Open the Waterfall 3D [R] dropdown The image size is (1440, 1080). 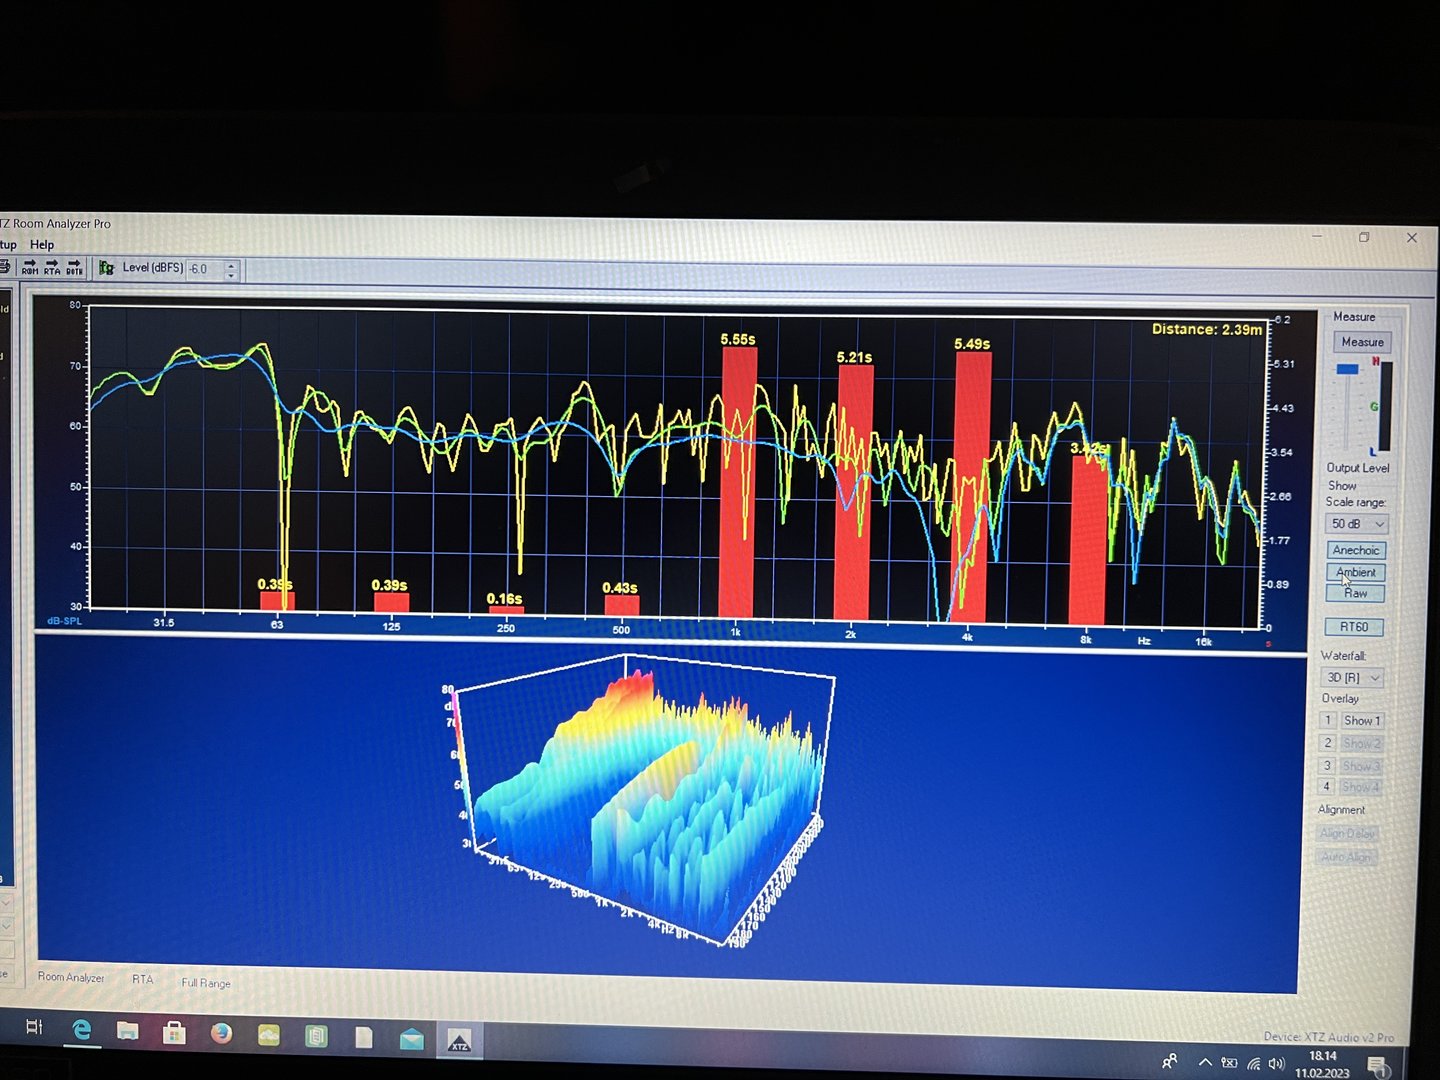pos(1353,678)
